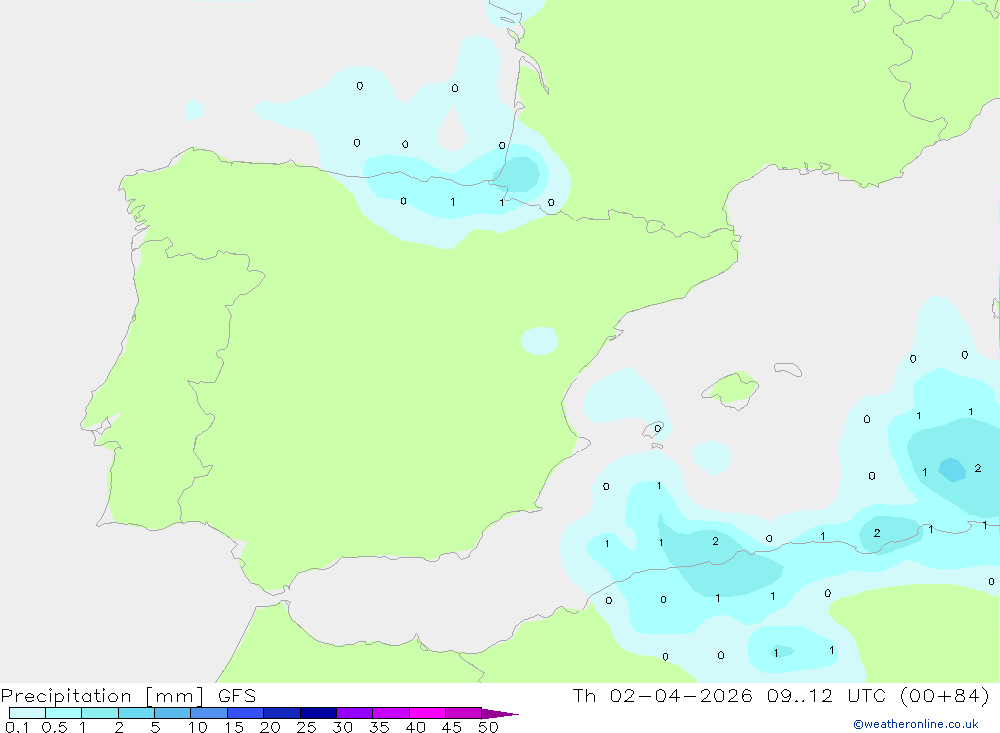Click the 'Th 02-04-2026' date text
The width and height of the screenshot is (1000, 733).
tap(663, 695)
